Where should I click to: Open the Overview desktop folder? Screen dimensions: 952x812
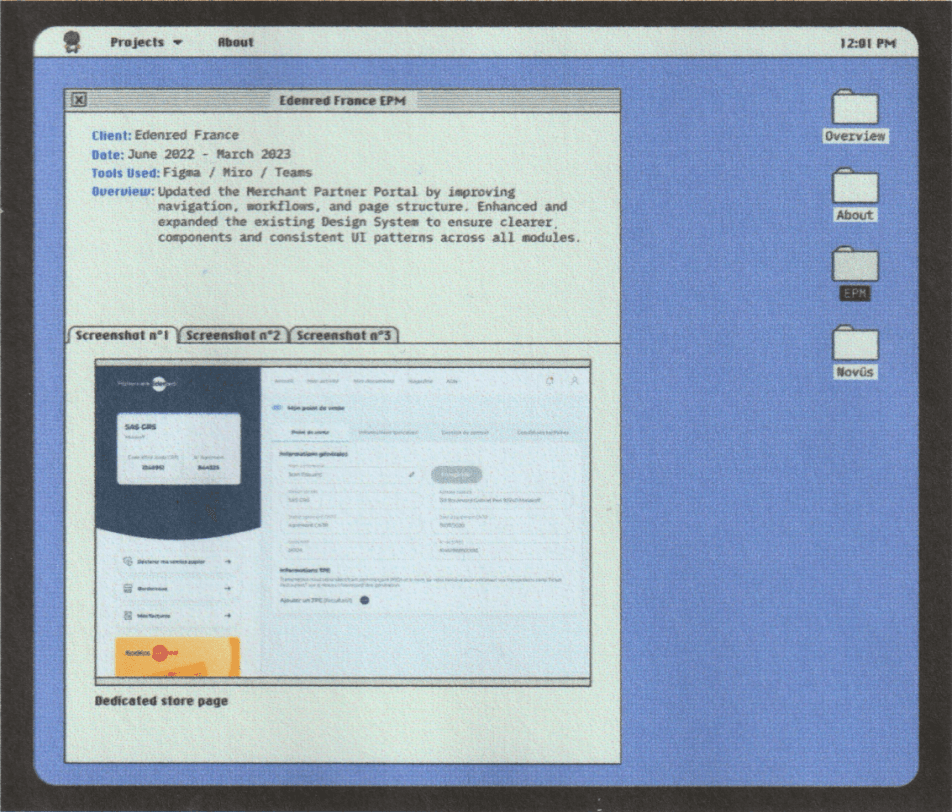(x=855, y=116)
